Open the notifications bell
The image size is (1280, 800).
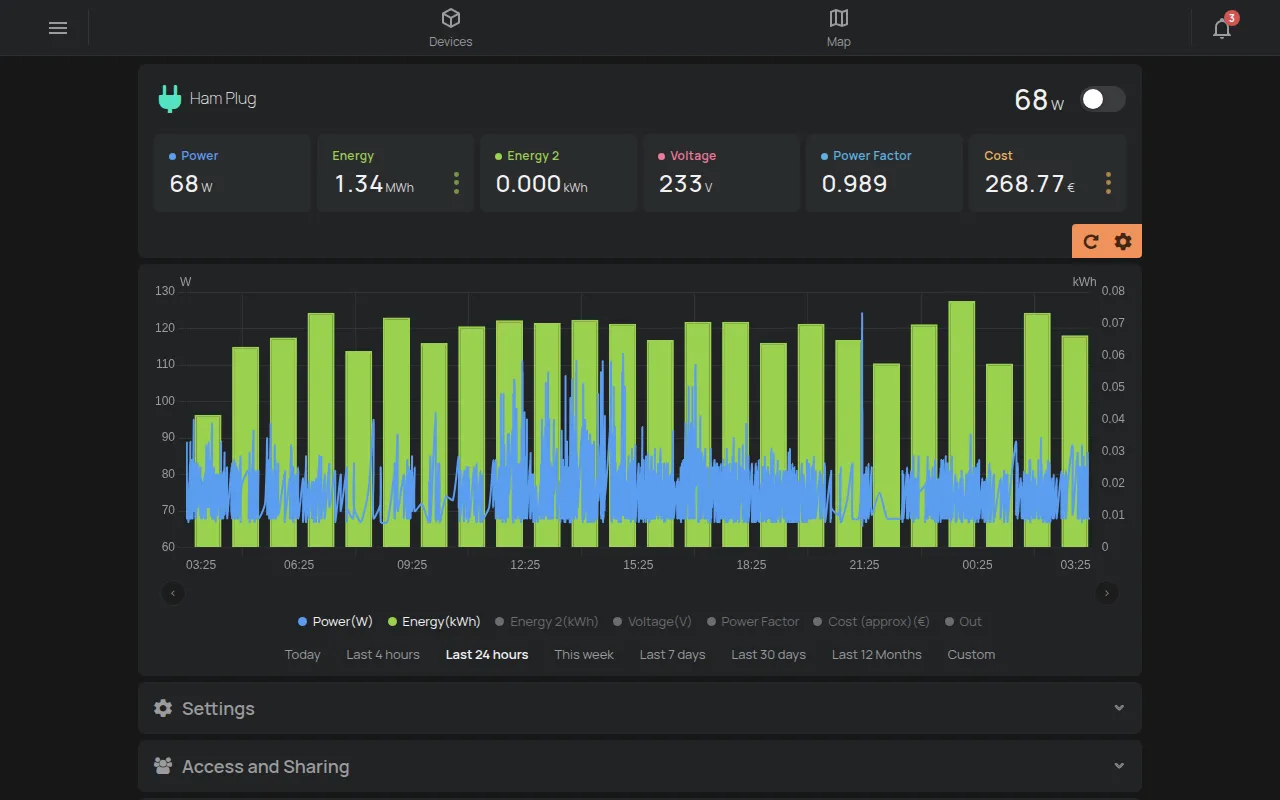pyautogui.click(x=1222, y=28)
